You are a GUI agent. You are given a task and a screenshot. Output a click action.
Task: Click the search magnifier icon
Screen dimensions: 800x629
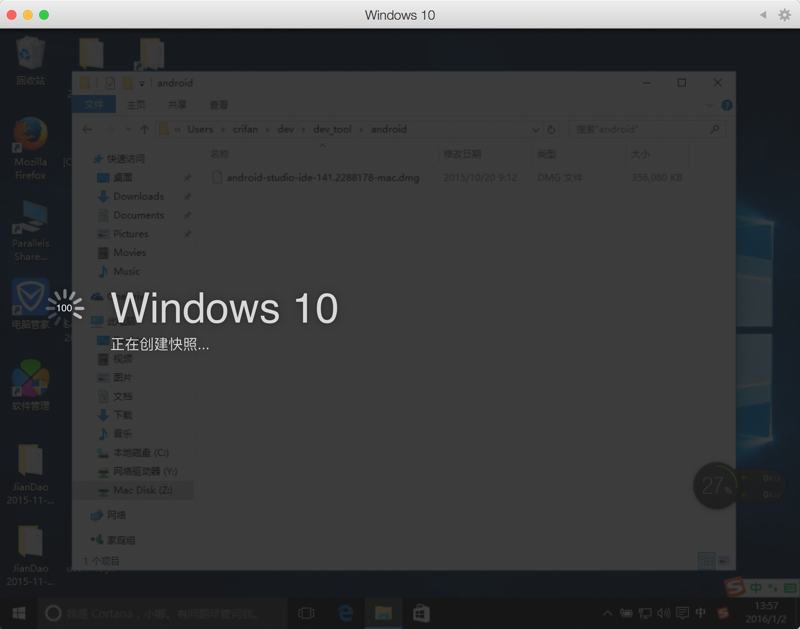(715, 129)
